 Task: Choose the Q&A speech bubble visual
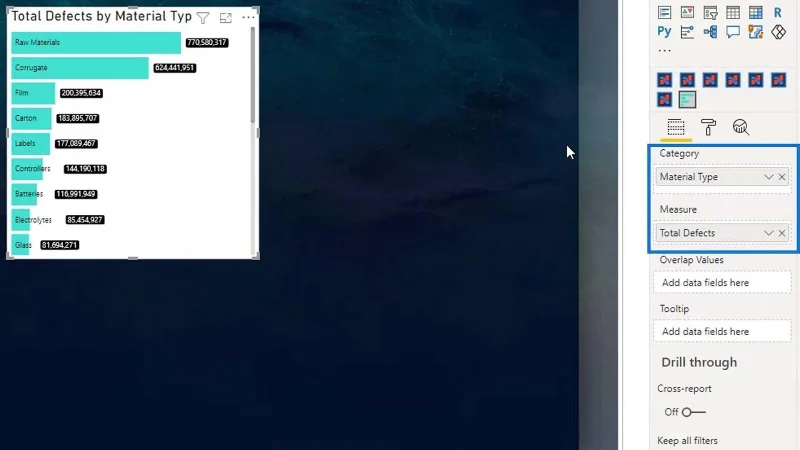733,32
